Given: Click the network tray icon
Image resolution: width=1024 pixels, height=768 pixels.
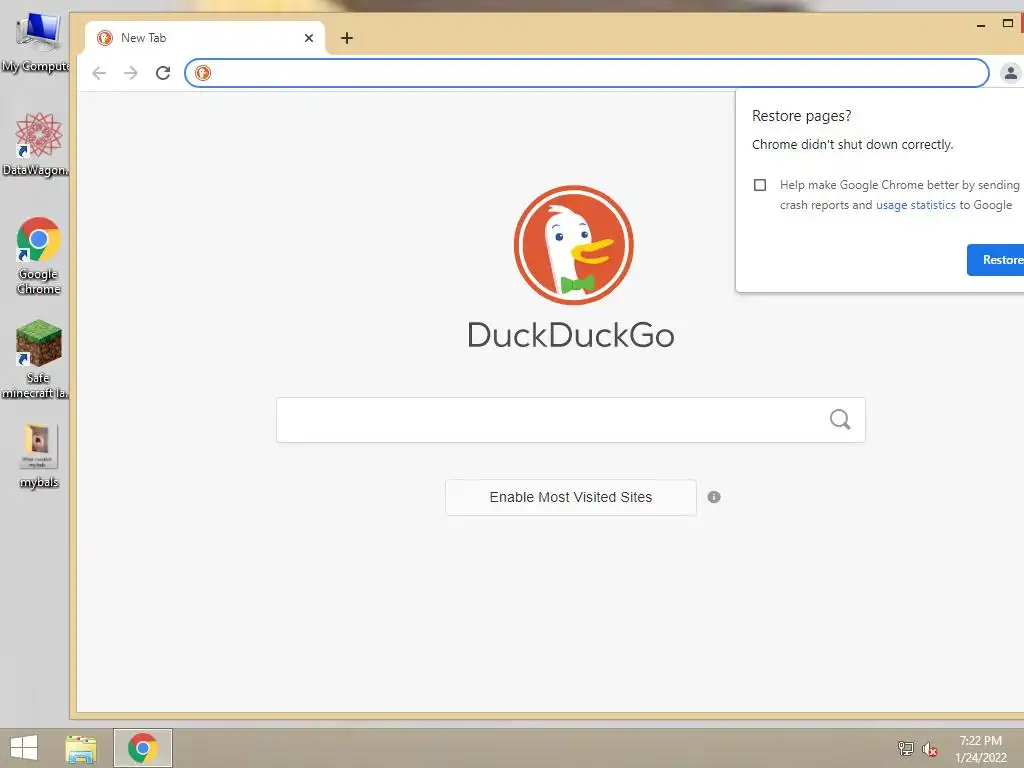Looking at the screenshot, I should (906, 748).
